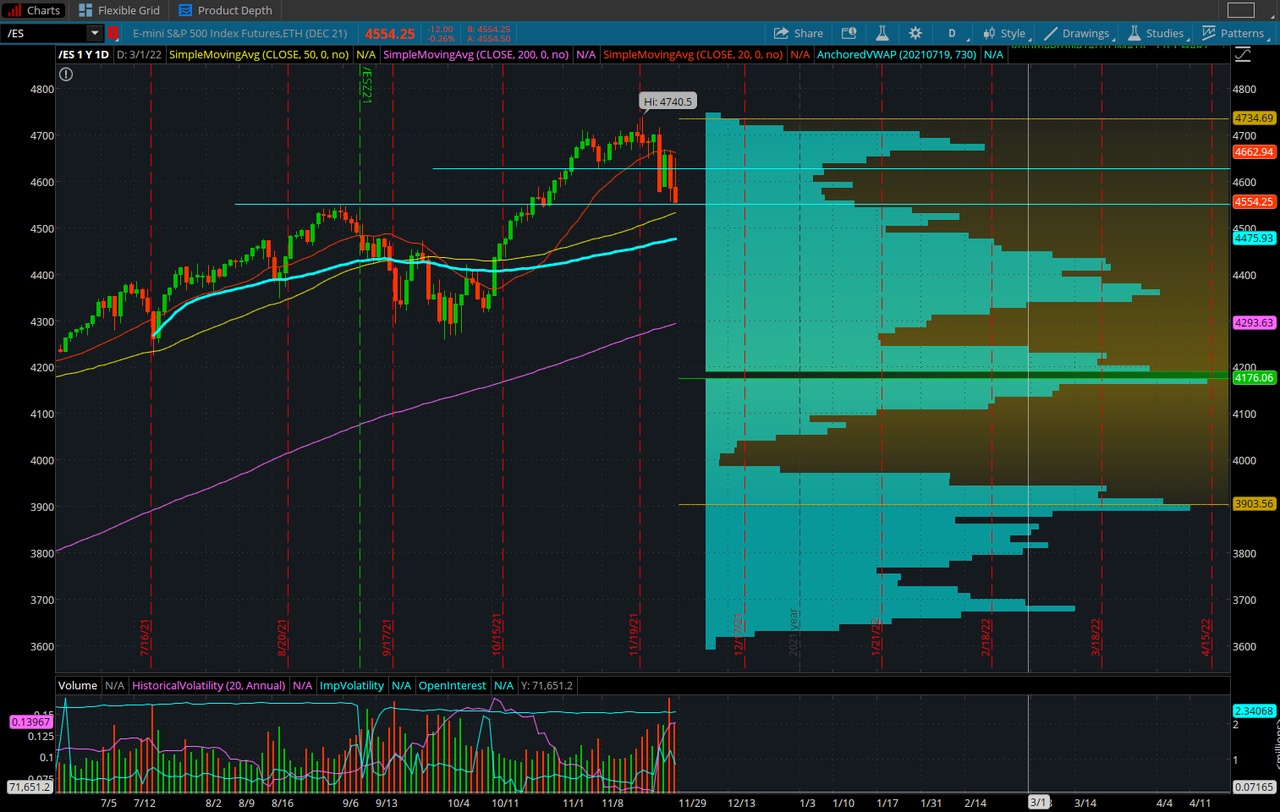Click the green 4176.06 price axis label
The height and width of the screenshot is (812, 1280).
[1254, 378]
